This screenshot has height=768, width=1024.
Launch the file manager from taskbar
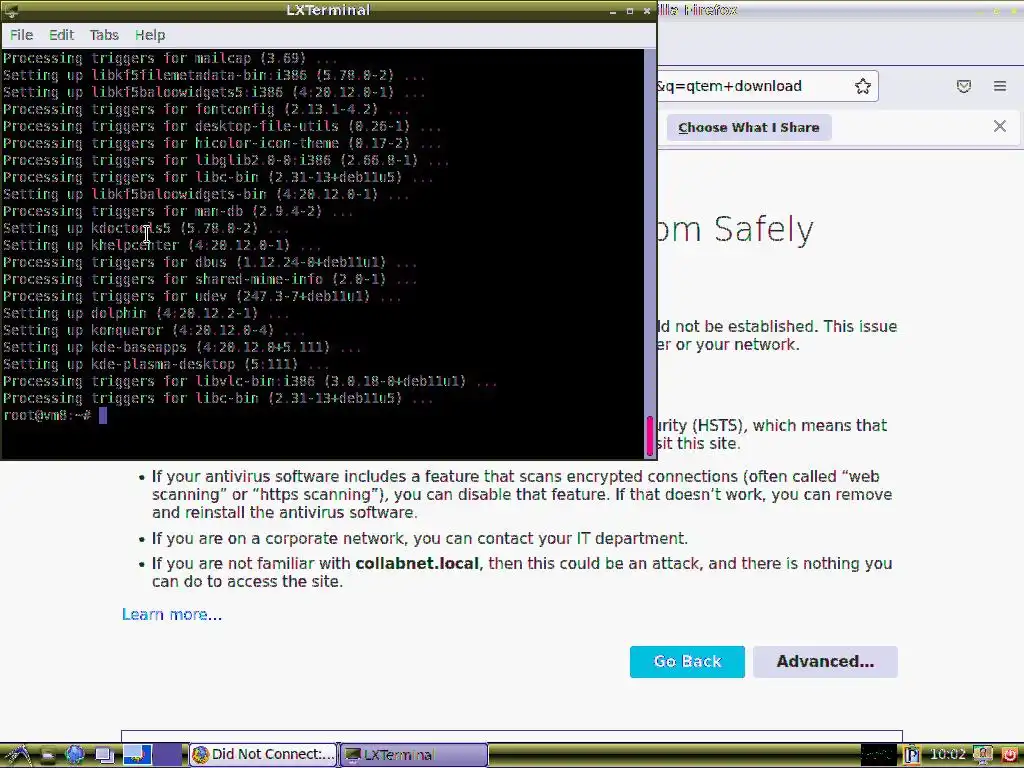(x=47, y=756)
